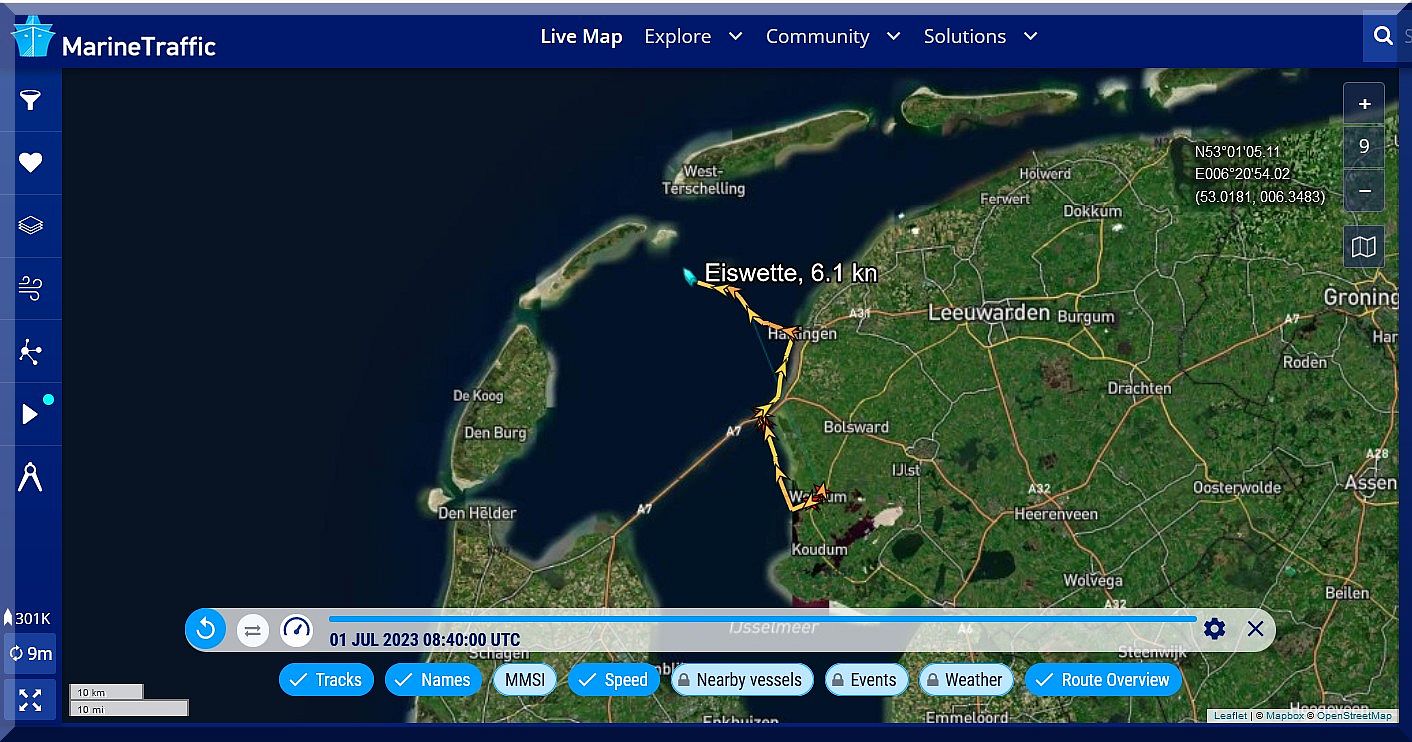Expand the Explore dropdown menu

point(692,37)
